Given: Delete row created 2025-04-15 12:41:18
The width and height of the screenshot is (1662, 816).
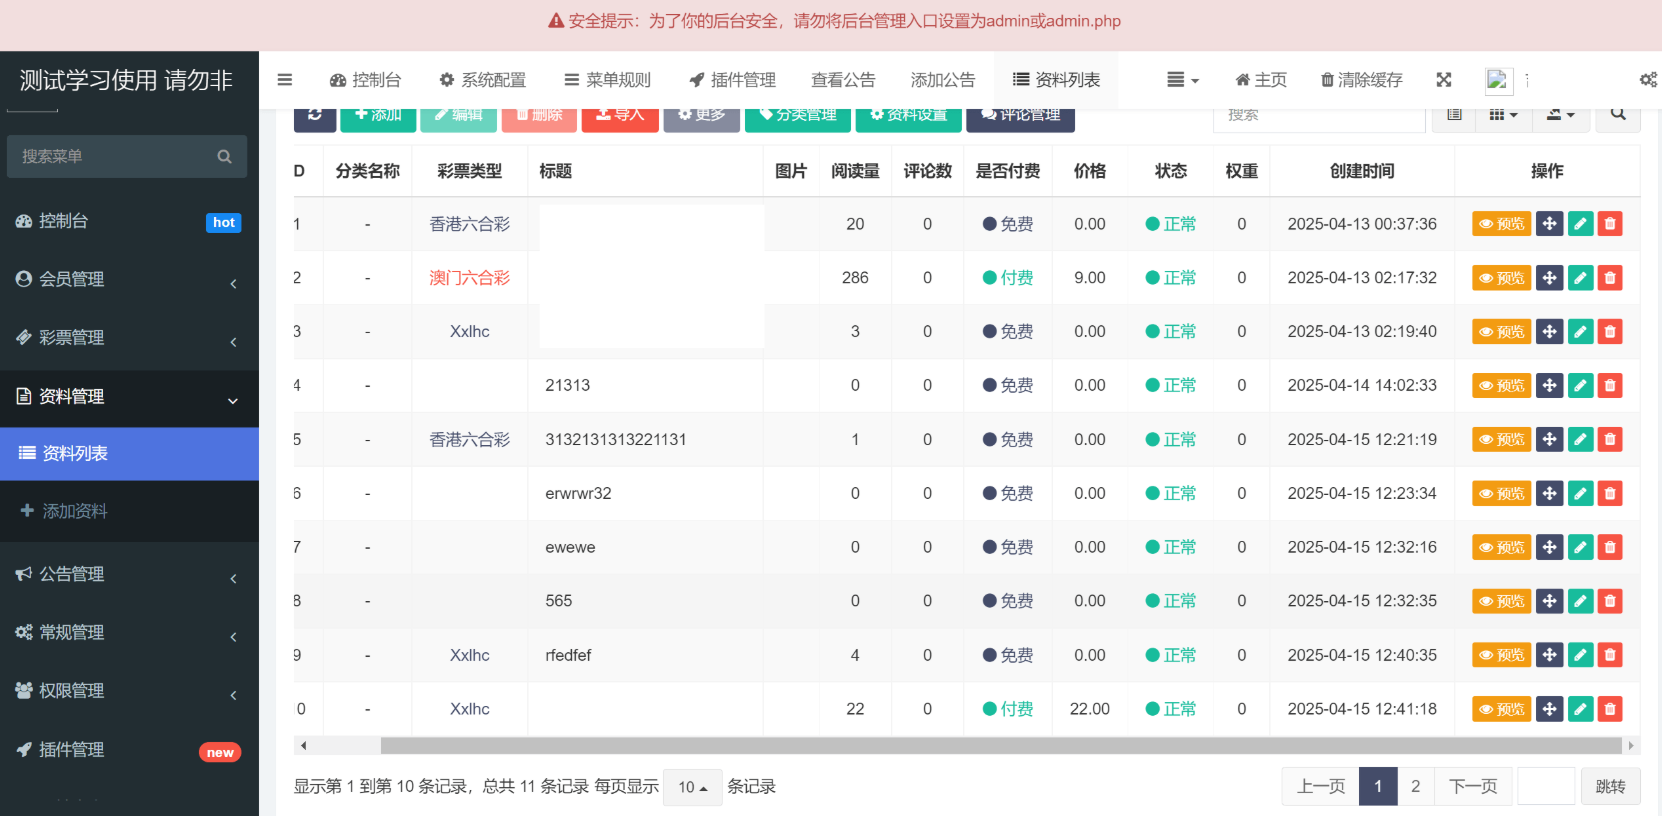Looking at the screenshot, I should point(1610,710).
